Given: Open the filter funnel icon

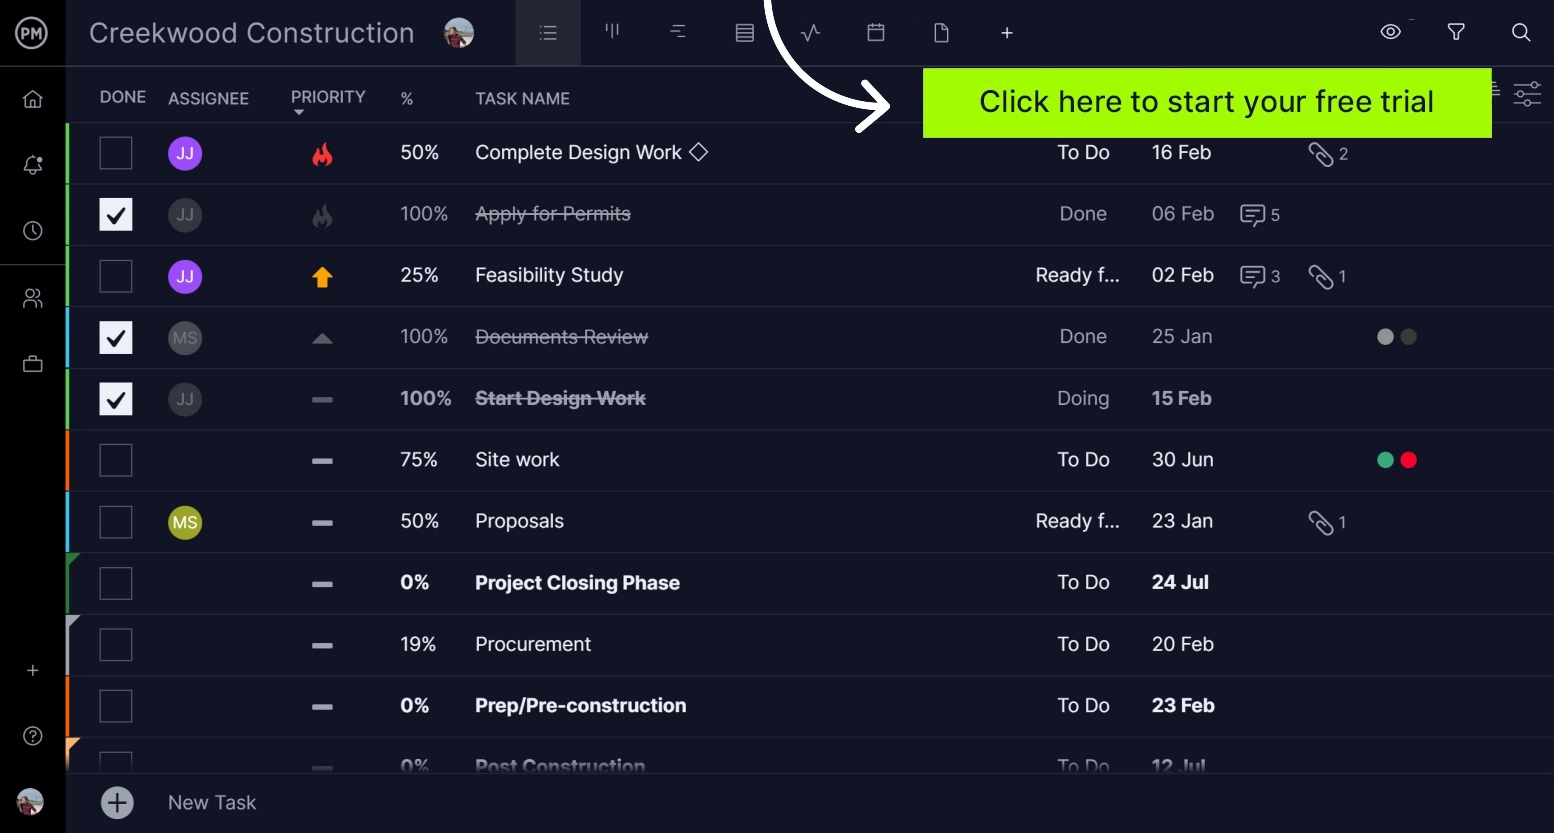Looking at the screenshot, I should (1456, 33).
